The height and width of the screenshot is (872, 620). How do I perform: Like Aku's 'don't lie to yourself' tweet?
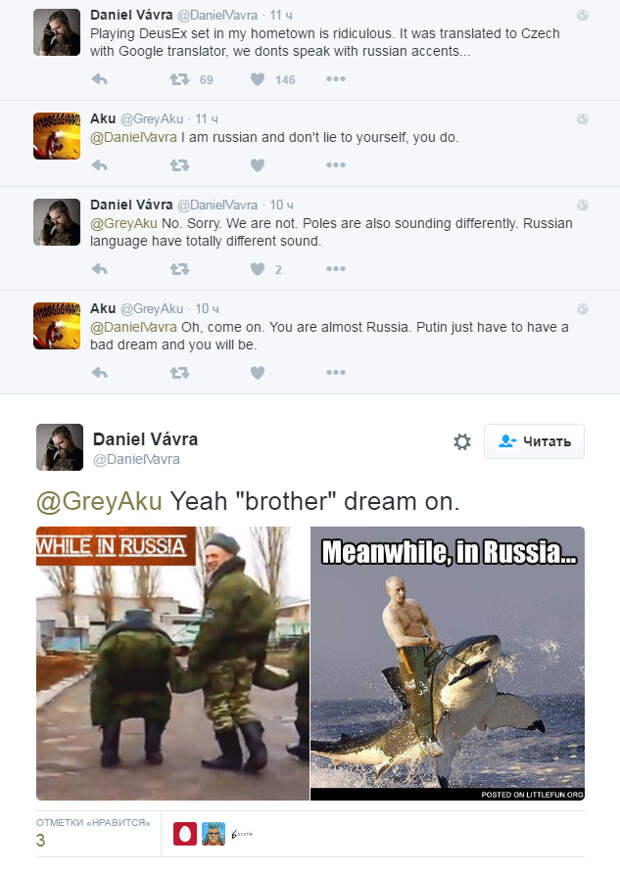coord(257,165)
